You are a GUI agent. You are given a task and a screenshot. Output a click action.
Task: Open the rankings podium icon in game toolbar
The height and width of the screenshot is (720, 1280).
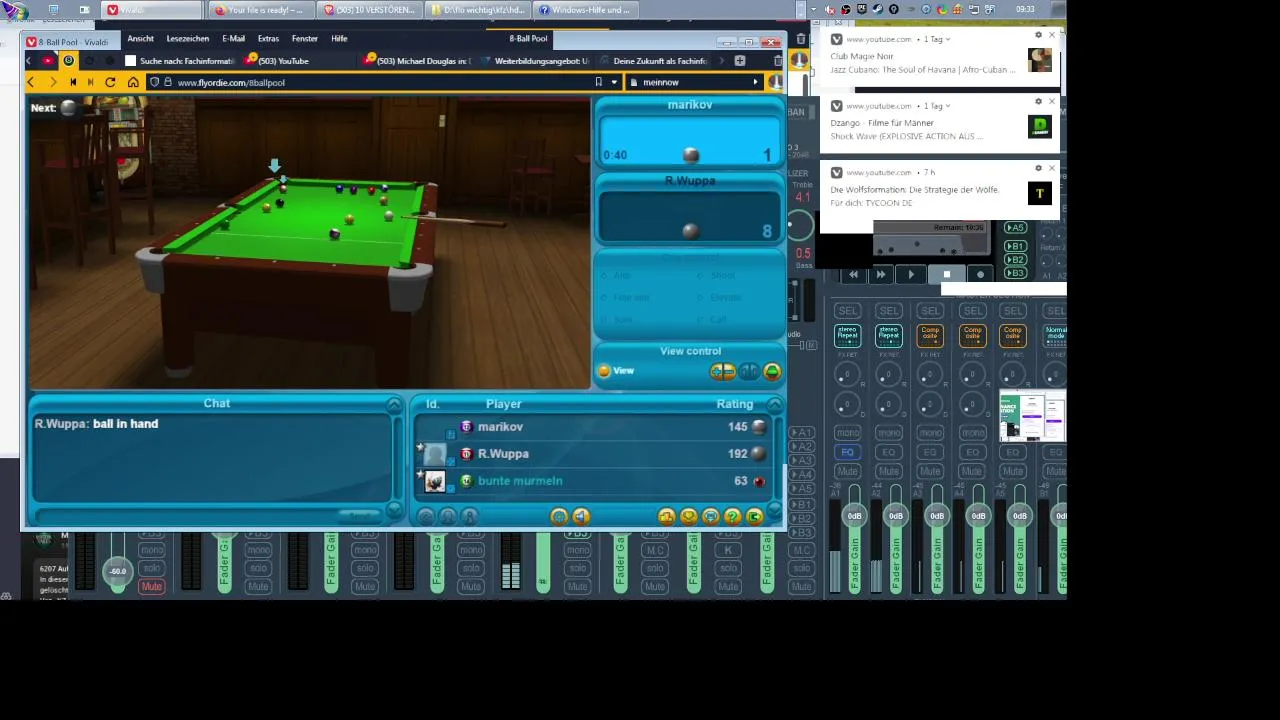point(666,517)
